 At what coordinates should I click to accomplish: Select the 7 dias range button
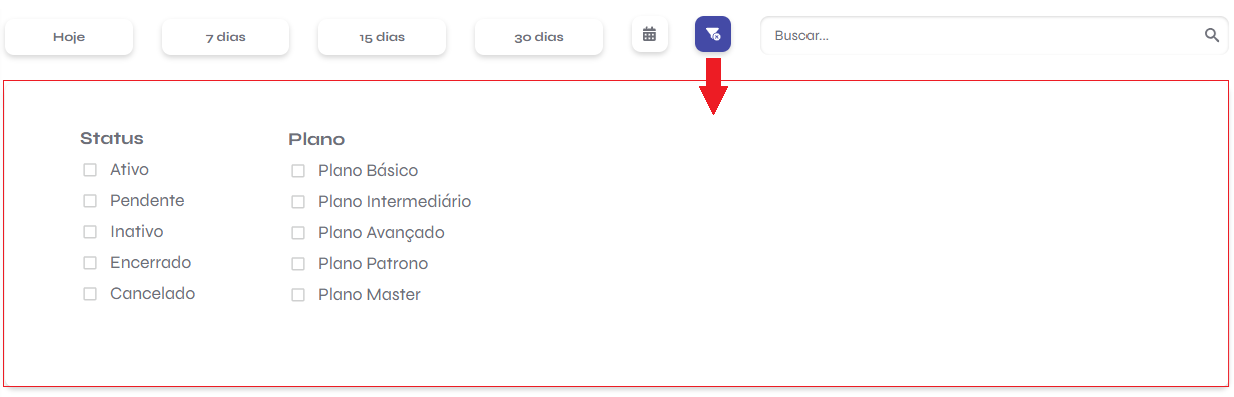pyautogui.click(x=226, y=37)
